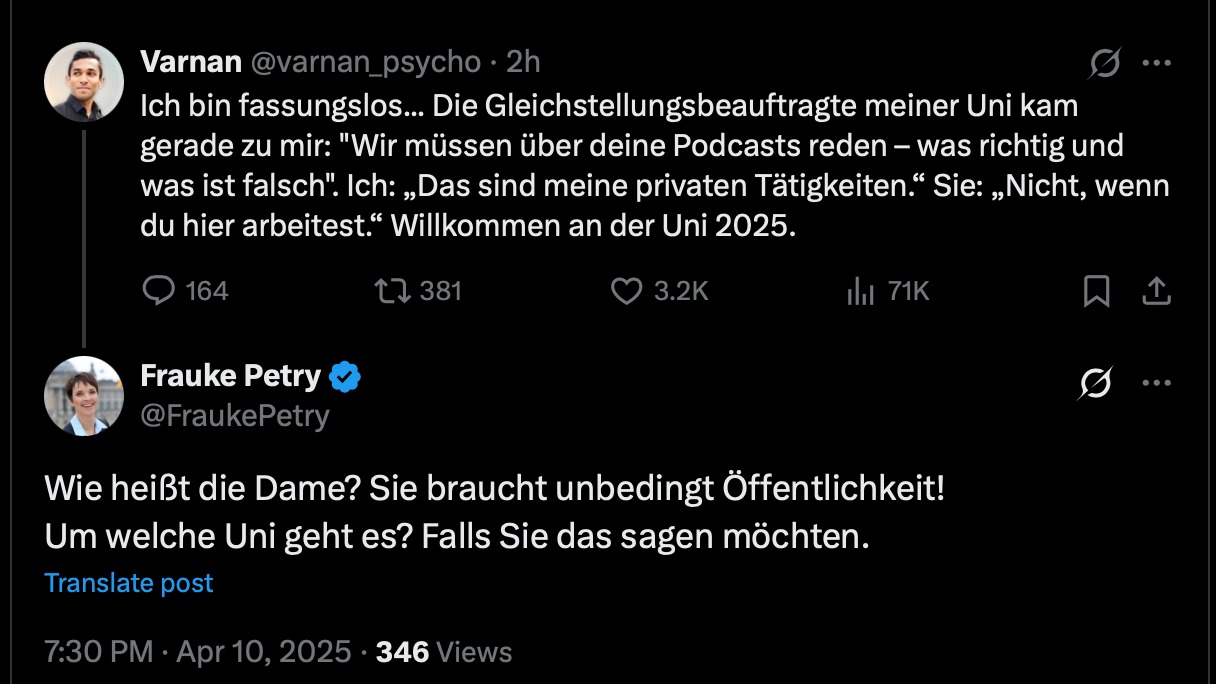1216x684 pixels.
Task: Open the @varnan_psycho handle link
Action: (365, 62)
